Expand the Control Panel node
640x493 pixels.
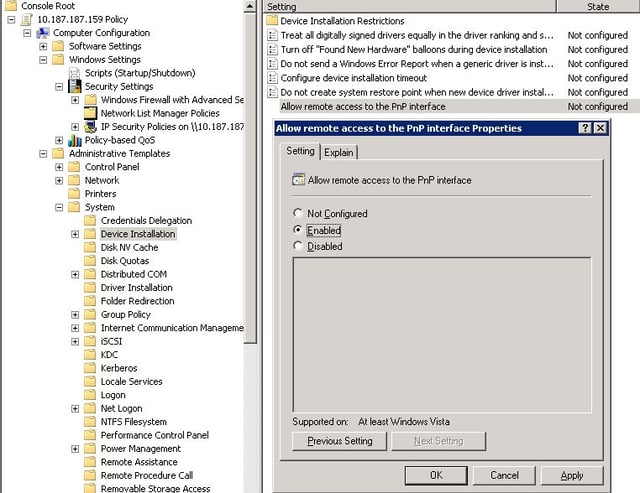click(59, 167)
